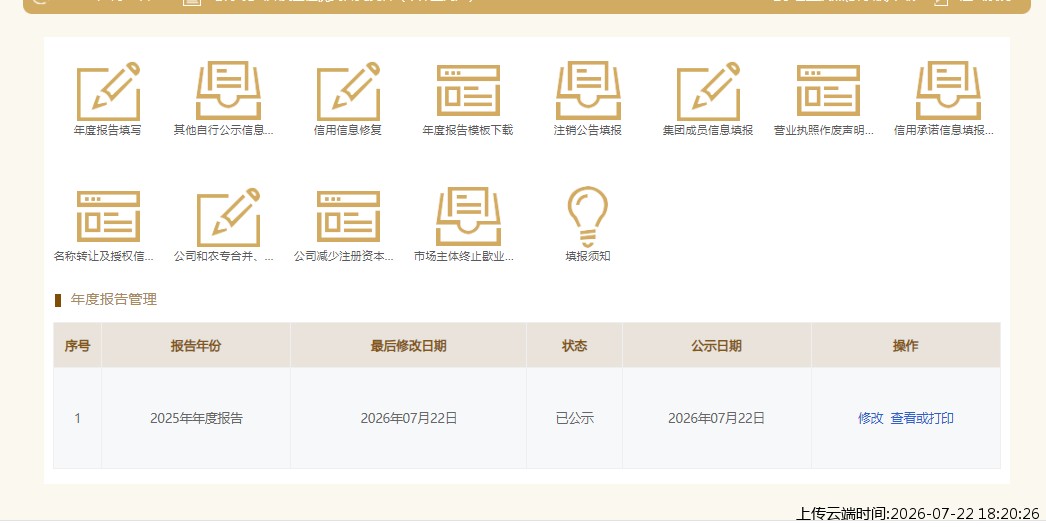The height and width of the screenshot is (527, 1046).
Task: Click the 公示日期 column header
Action: click(x=716, y=346)
